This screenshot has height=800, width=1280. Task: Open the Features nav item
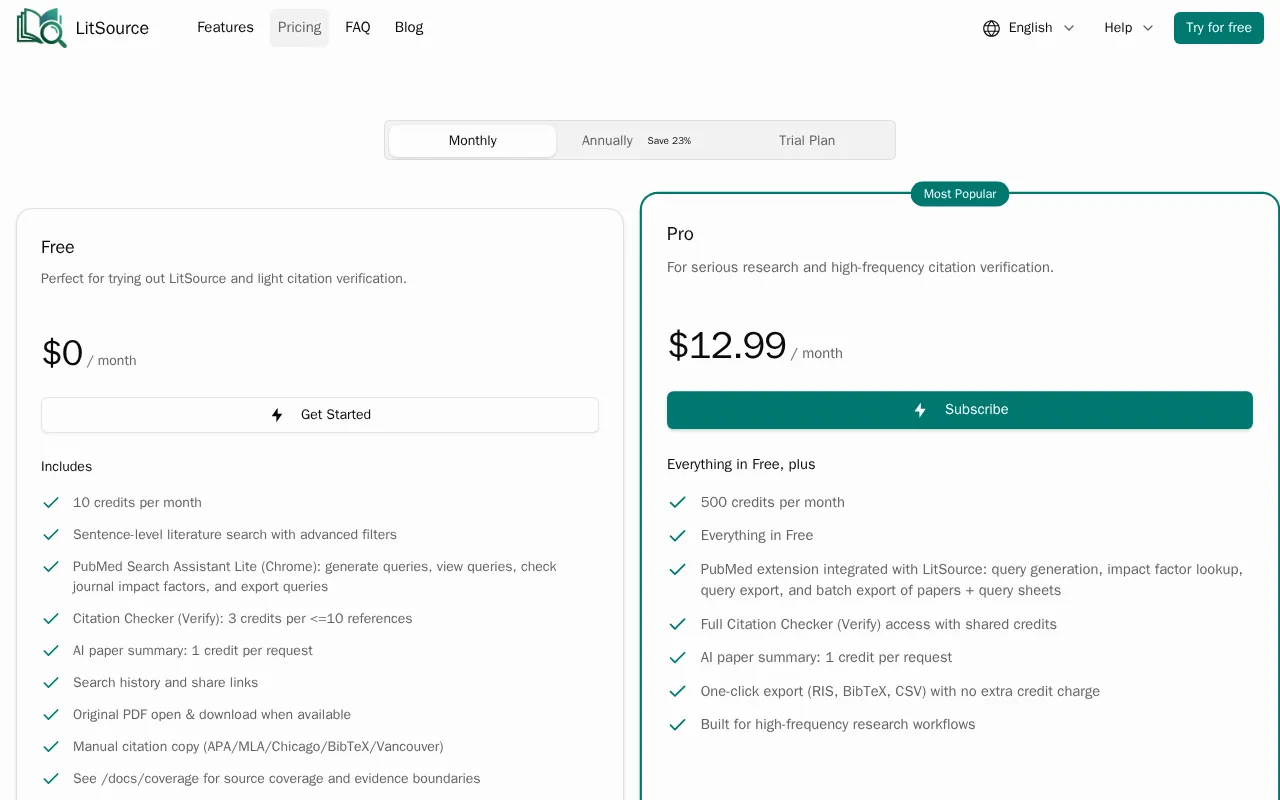point(225,28)
